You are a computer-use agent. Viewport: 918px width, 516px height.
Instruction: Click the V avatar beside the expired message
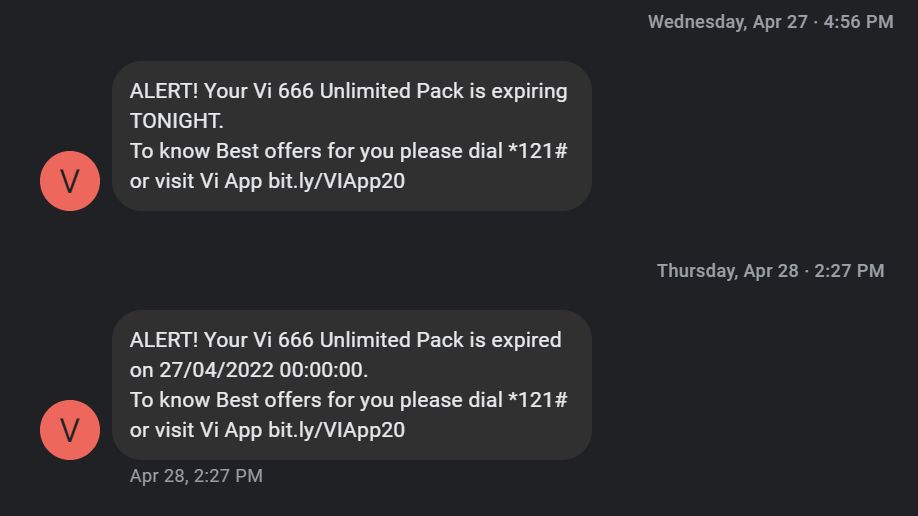tap(70, 430)
